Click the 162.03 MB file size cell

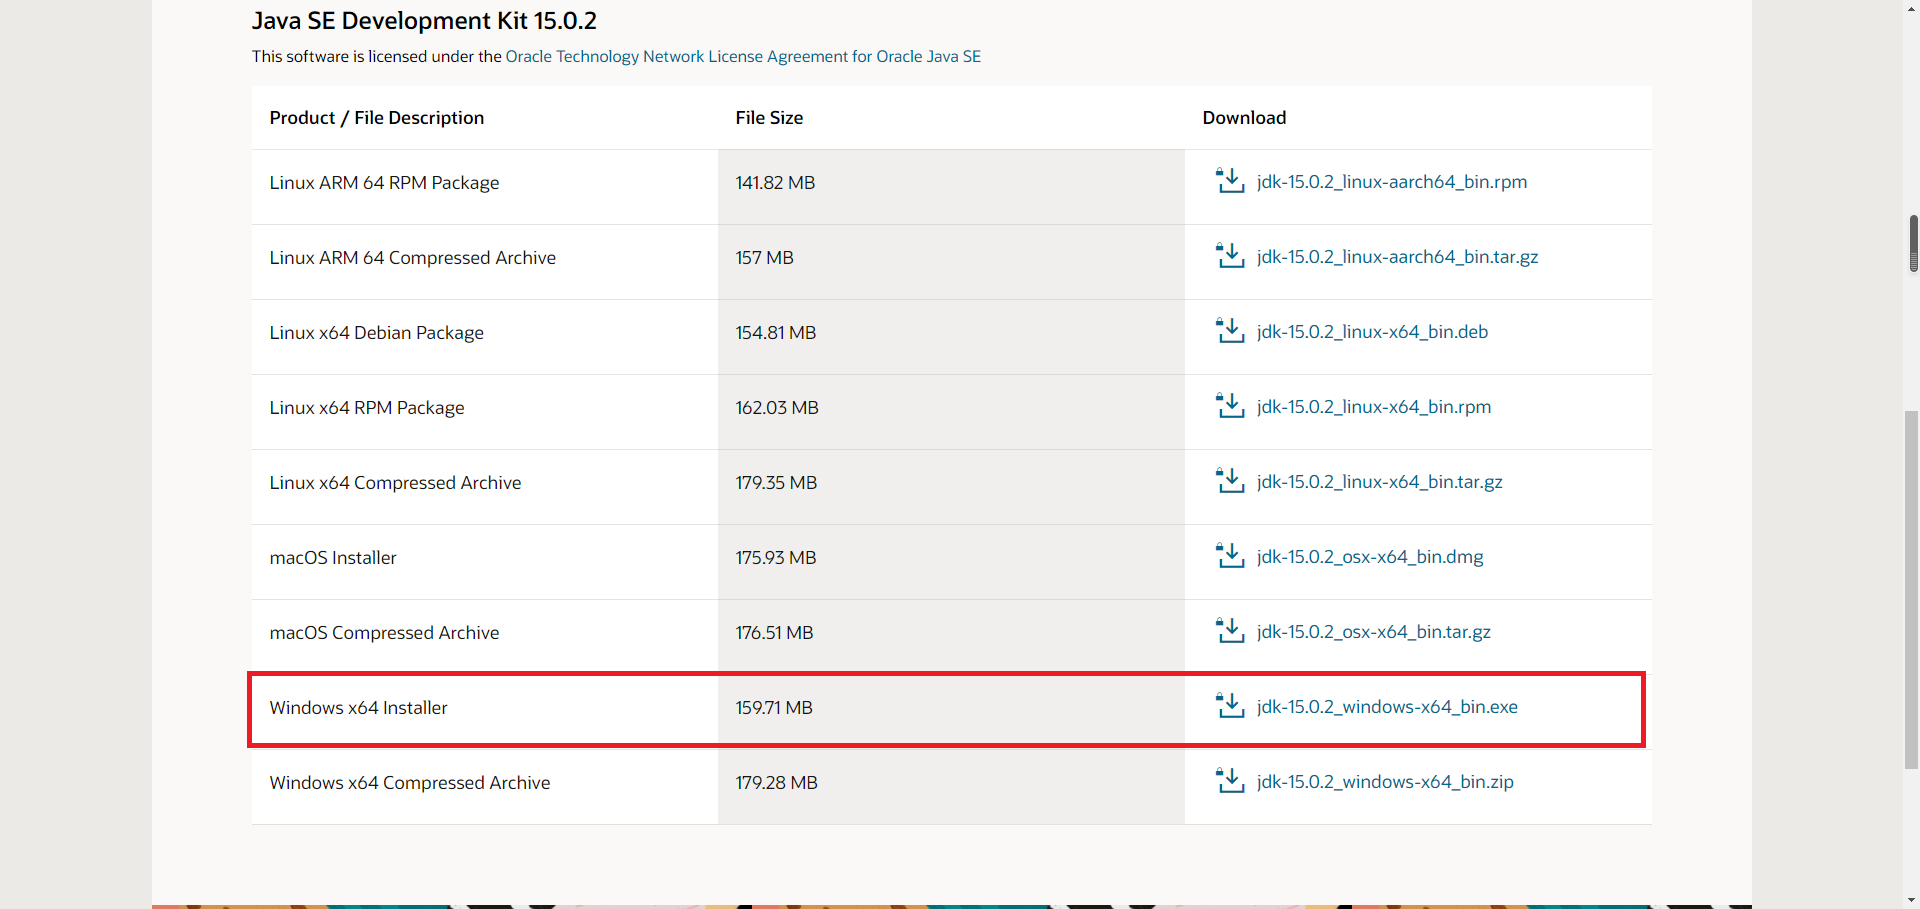(951, 412)
